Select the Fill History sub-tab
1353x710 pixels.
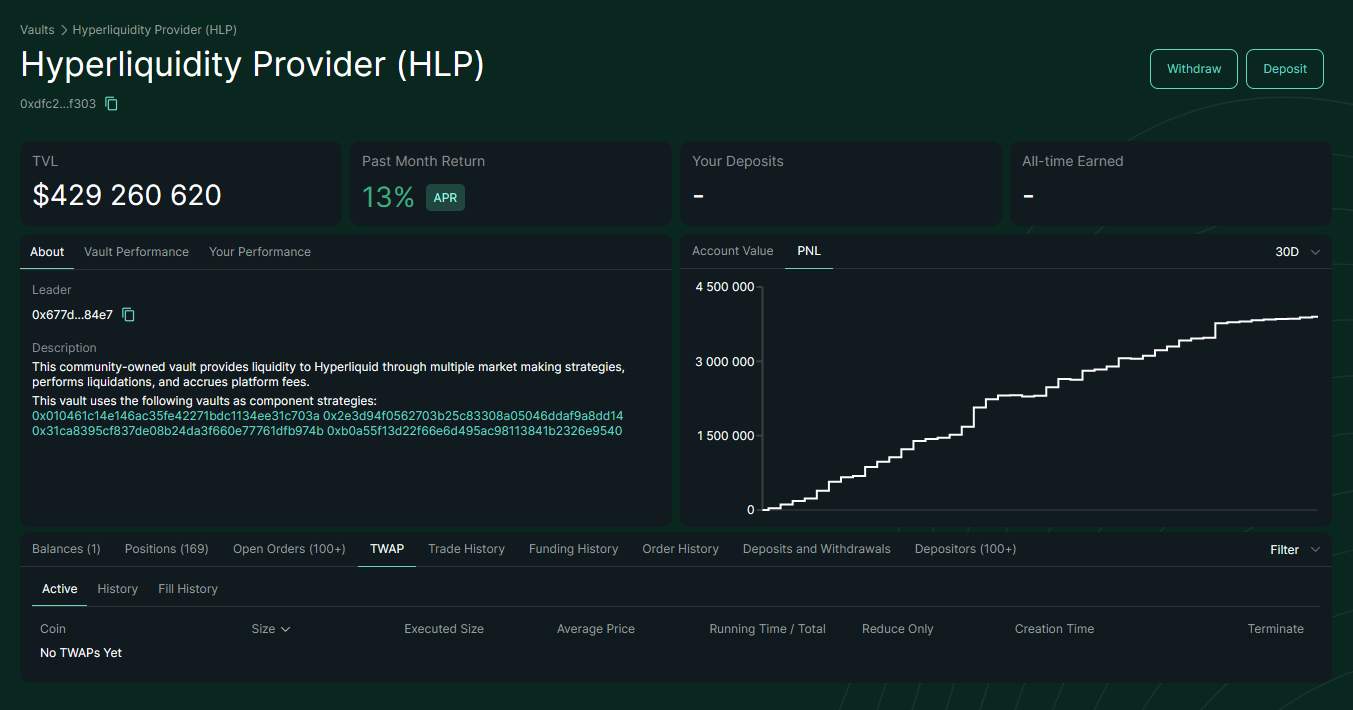coord(188,589)
